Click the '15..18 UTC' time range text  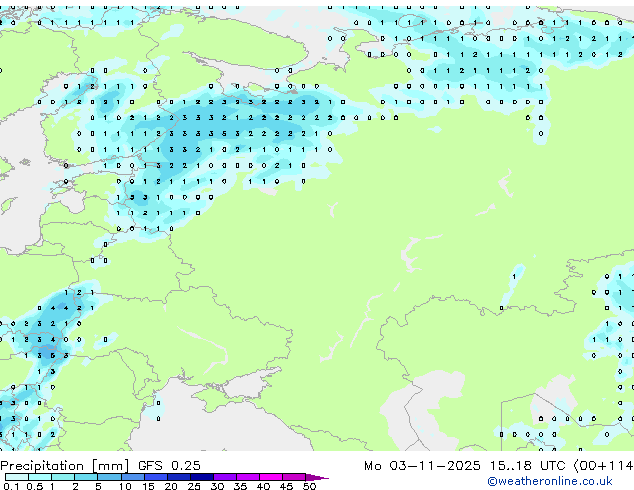pyautogui.click(x=527, y=466)
